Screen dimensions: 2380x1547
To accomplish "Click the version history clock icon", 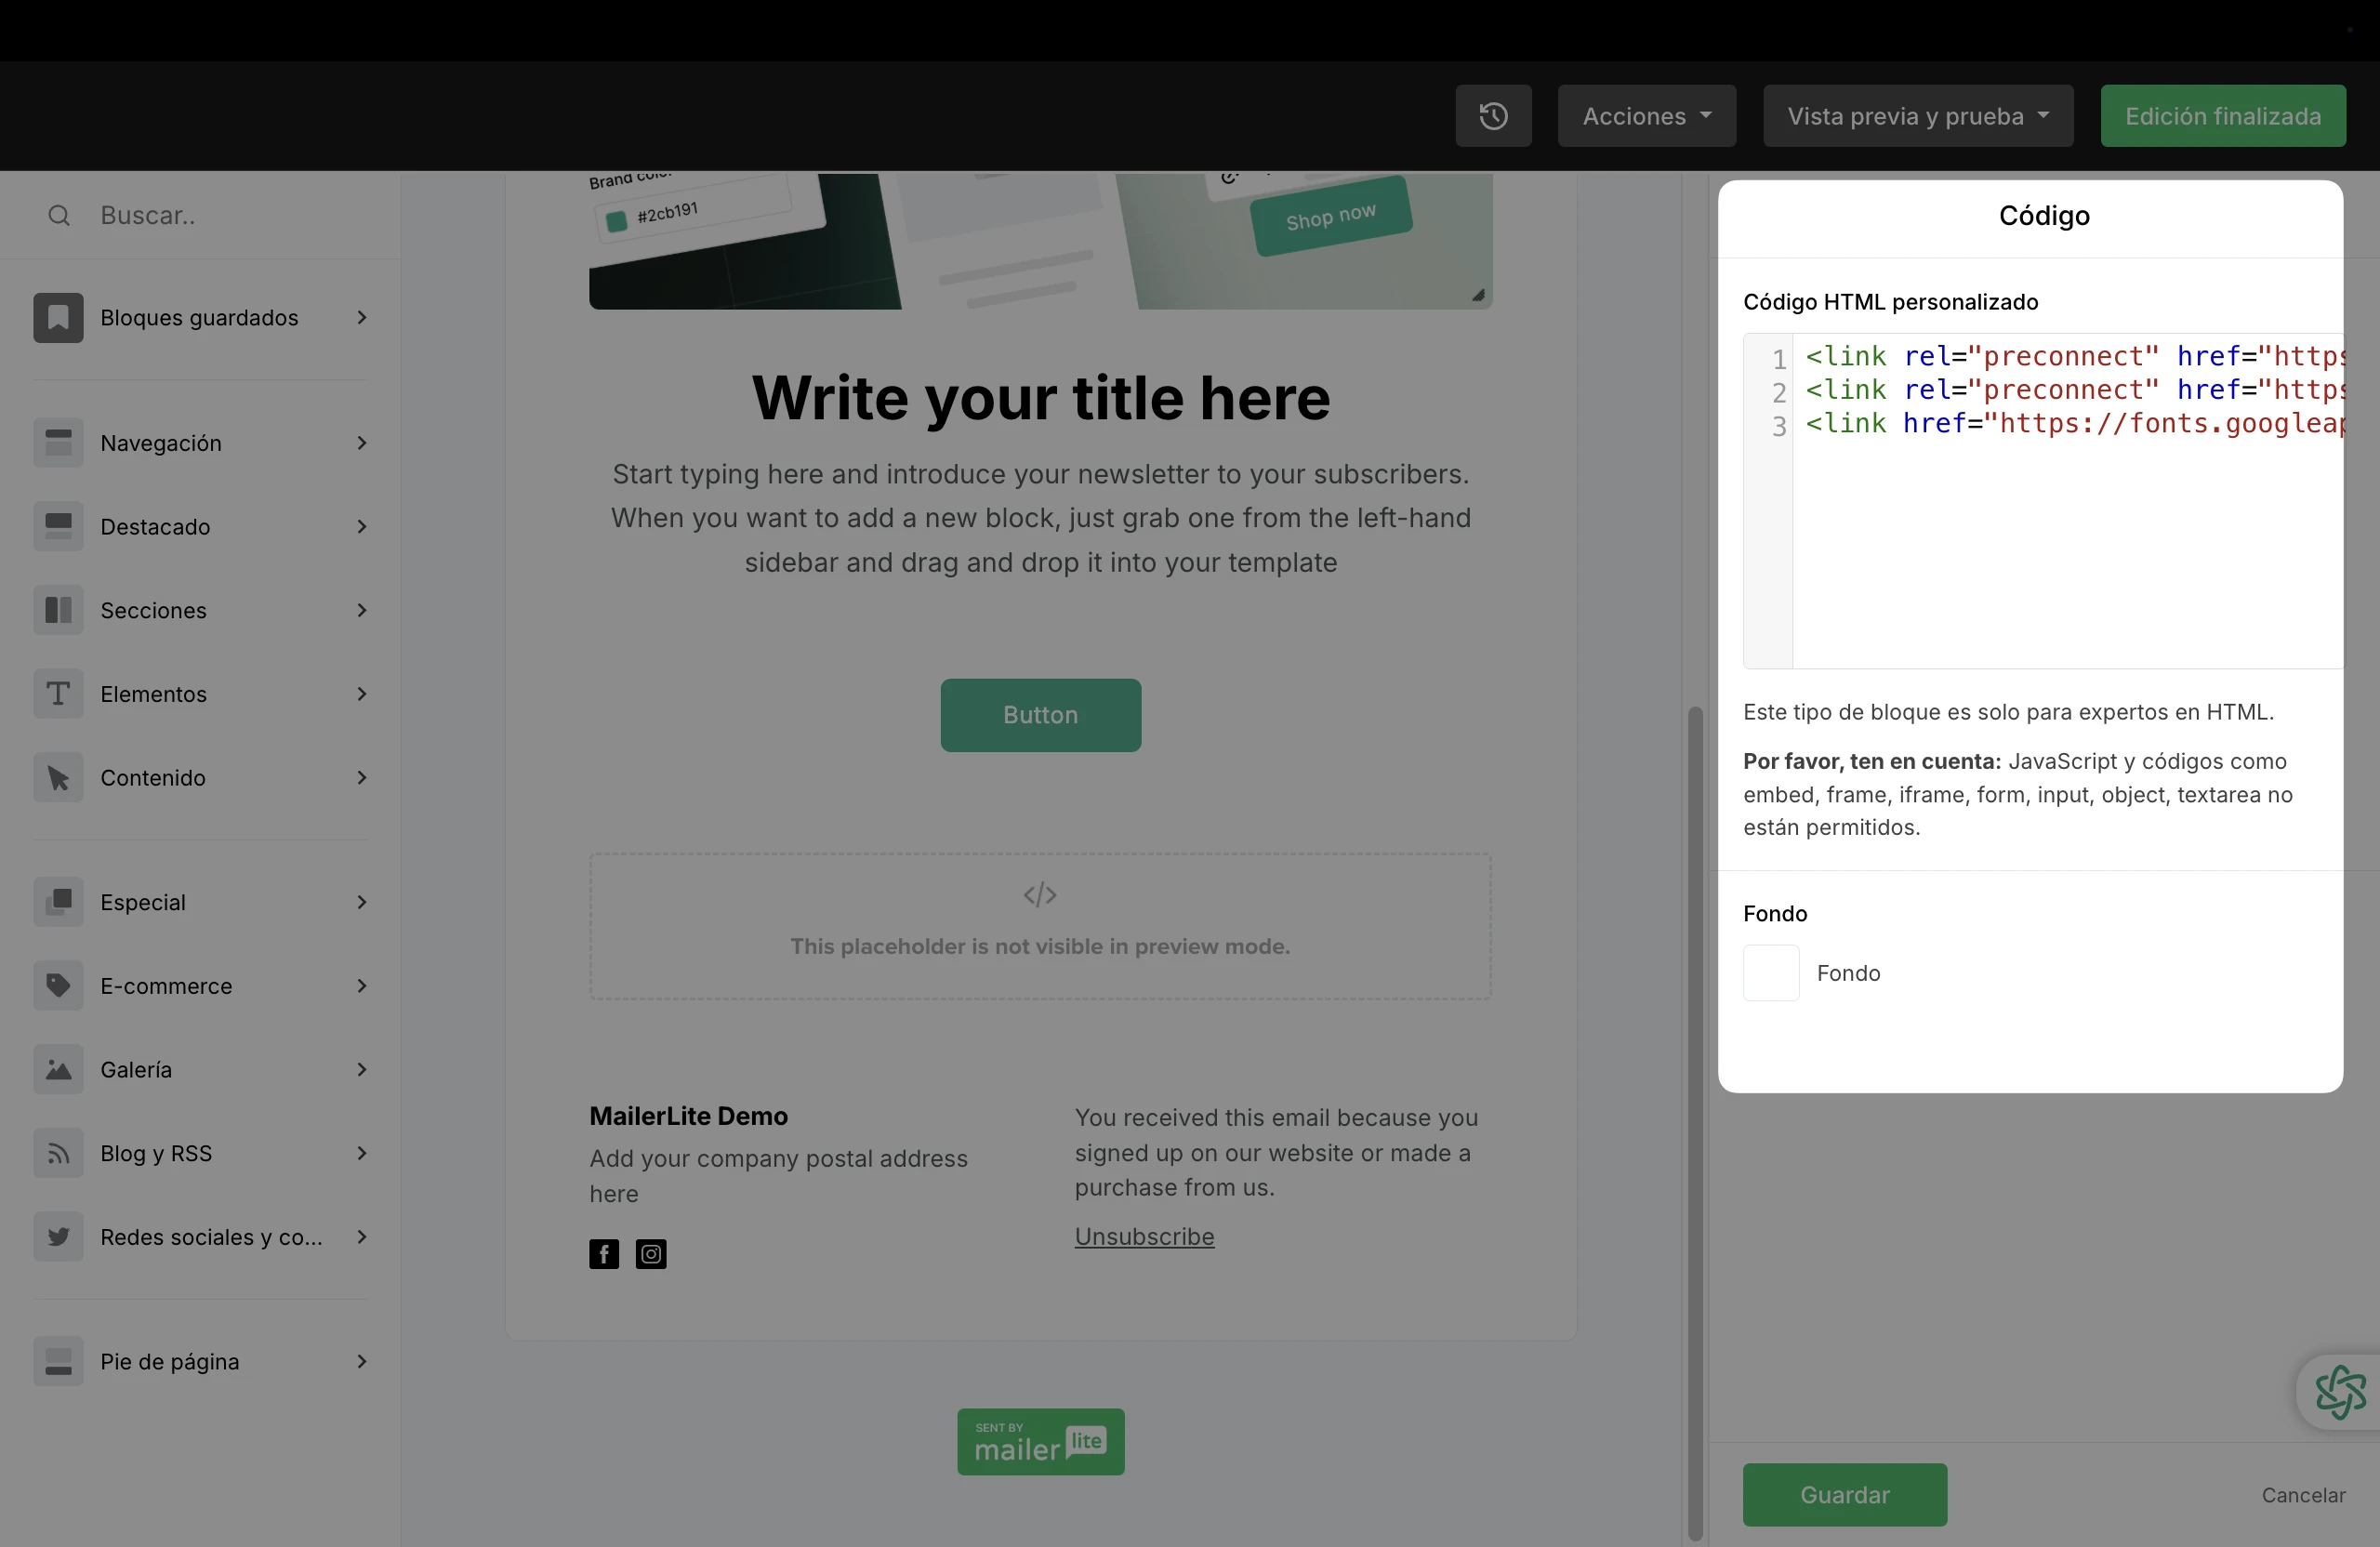I will 1493,116.
